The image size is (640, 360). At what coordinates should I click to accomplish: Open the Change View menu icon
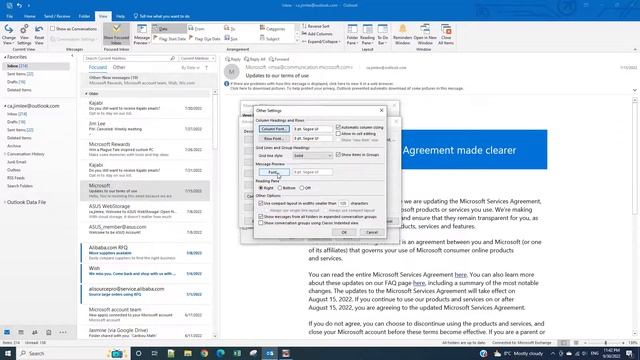pyautogui.click(x=9, y=34)
